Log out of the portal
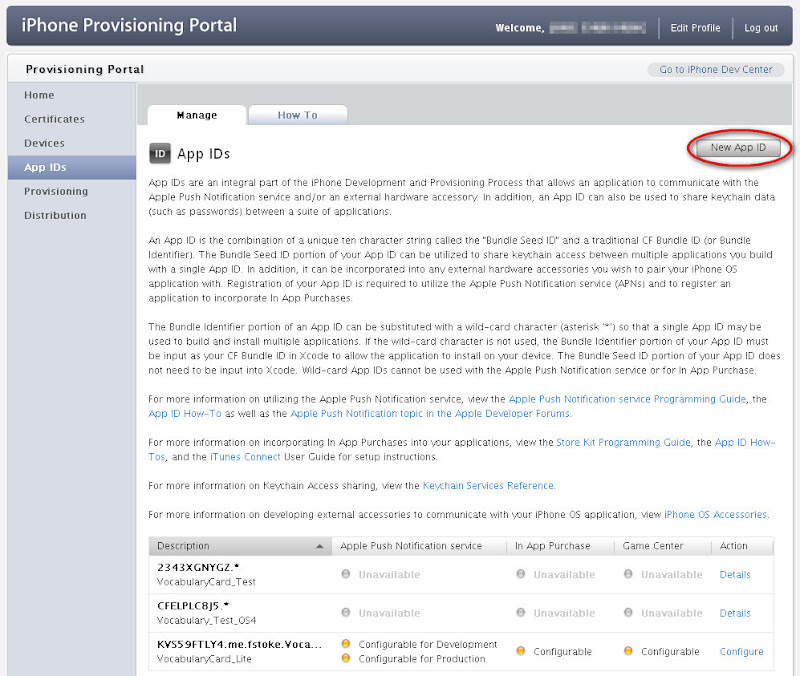Image resolution: width=800 pixels, height=676 pixels. pos(760,28)
